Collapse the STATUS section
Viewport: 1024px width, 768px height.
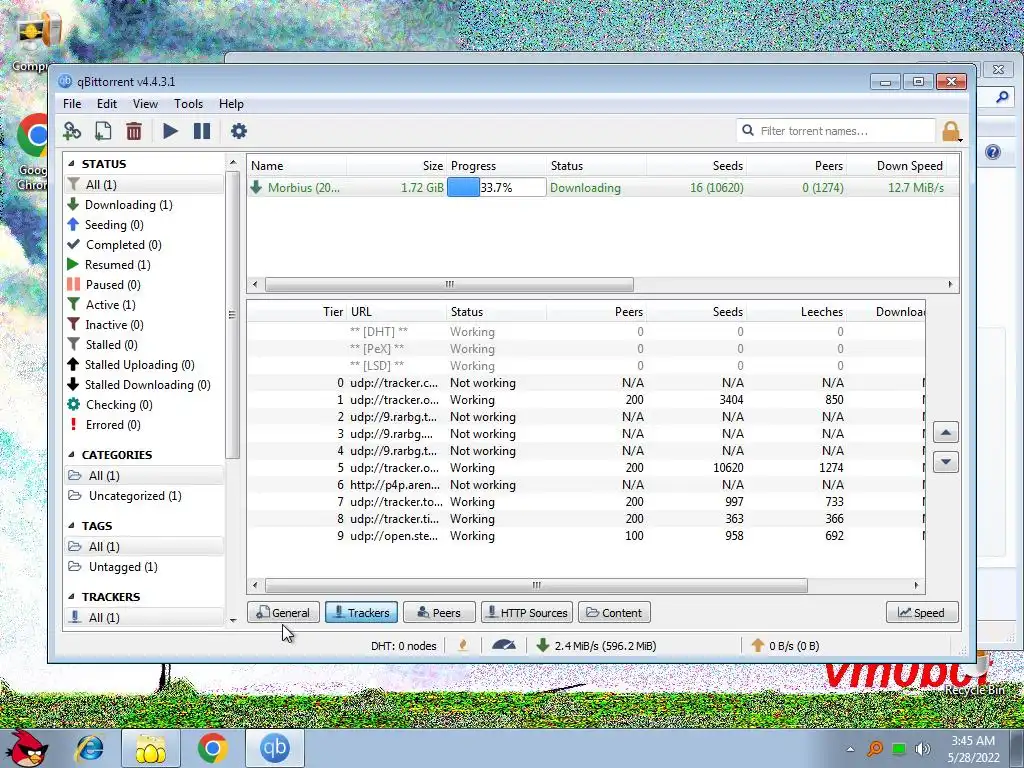pyautogui.click(x=71, y=164)
